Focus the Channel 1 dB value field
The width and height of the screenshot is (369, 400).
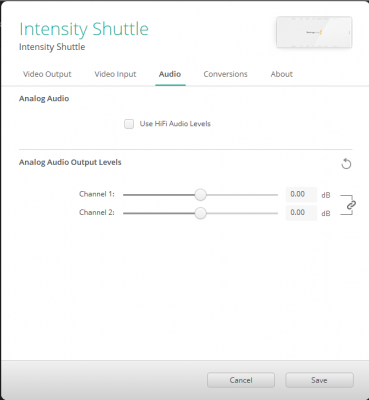point(301,194)
